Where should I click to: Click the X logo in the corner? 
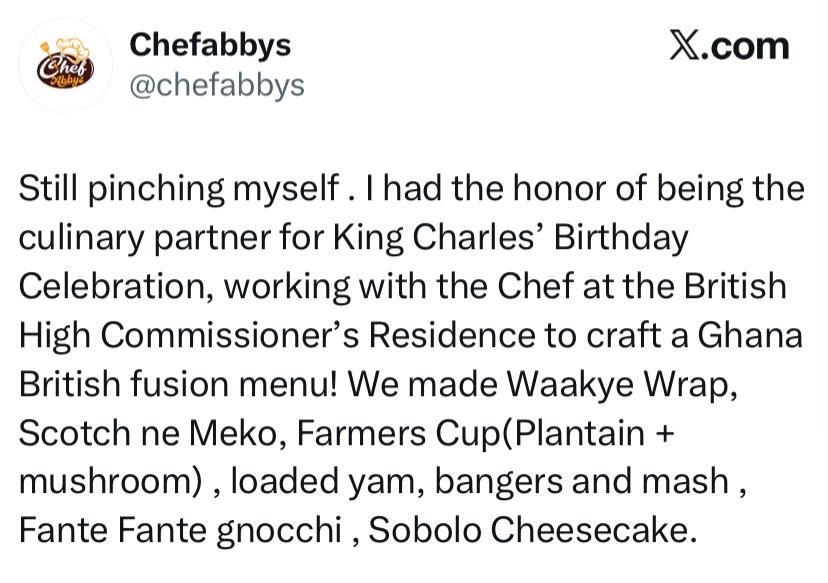tap(685, 47)
